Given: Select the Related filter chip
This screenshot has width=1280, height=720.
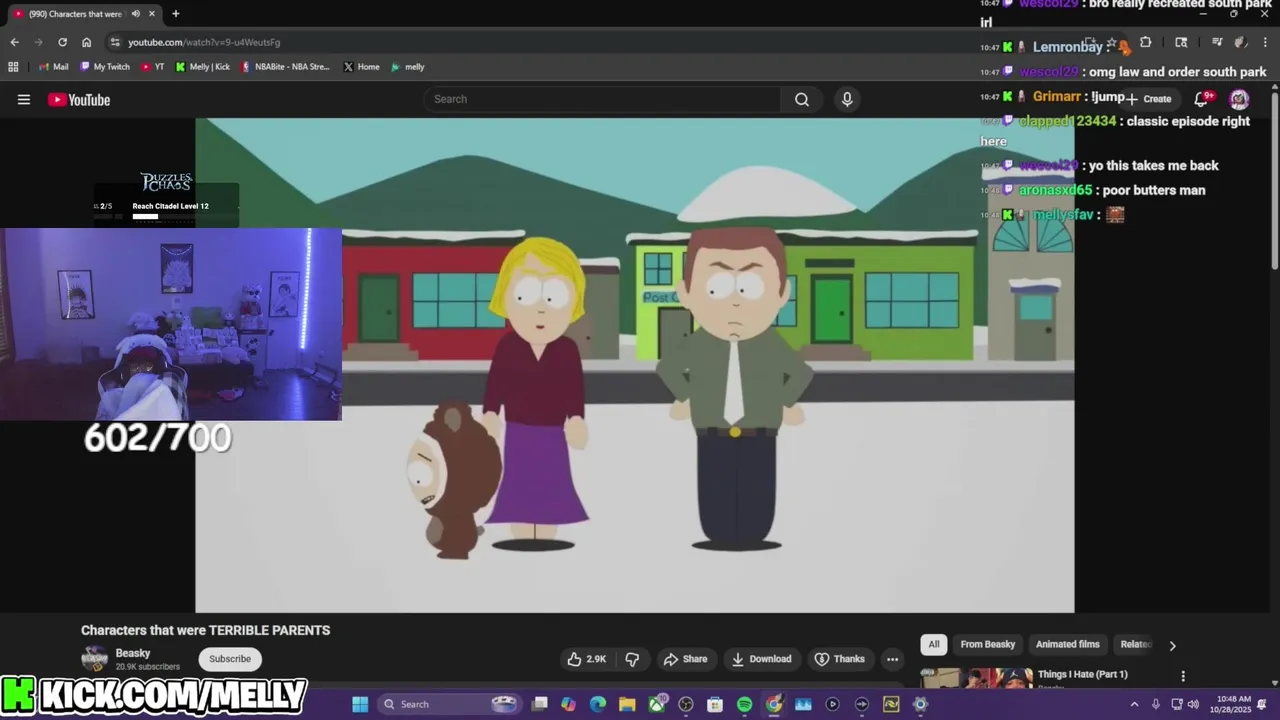Looking at the screenshot, I should click(1136, 645).
